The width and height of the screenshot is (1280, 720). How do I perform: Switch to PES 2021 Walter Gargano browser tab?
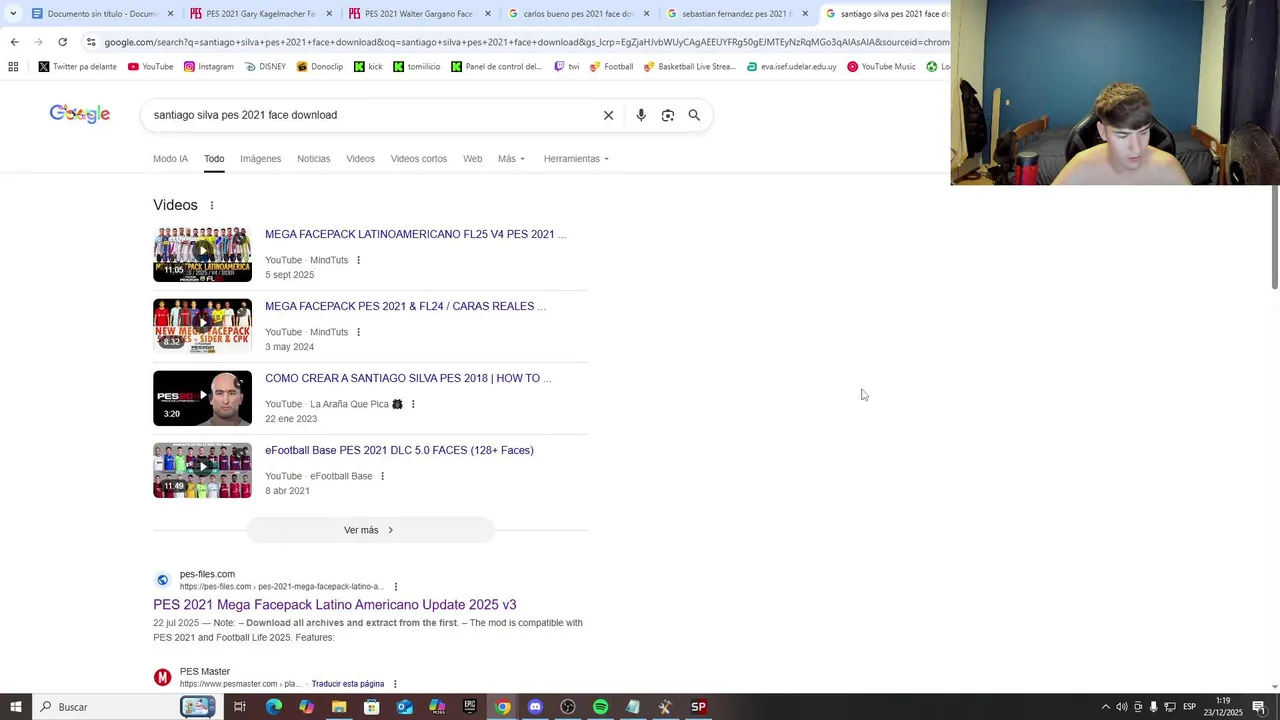point(418,14)
